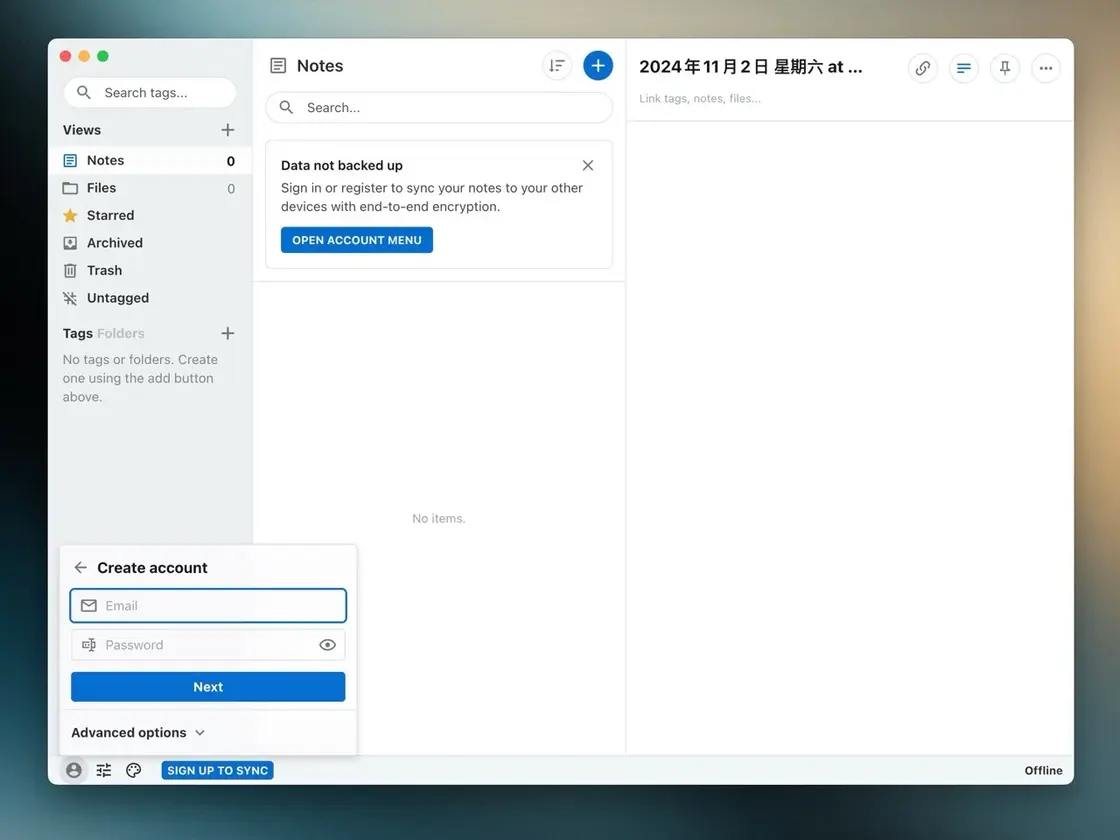Change the editor type using the lines icon
Viewport: 1120px width, 840px height.
click(964, 68)
